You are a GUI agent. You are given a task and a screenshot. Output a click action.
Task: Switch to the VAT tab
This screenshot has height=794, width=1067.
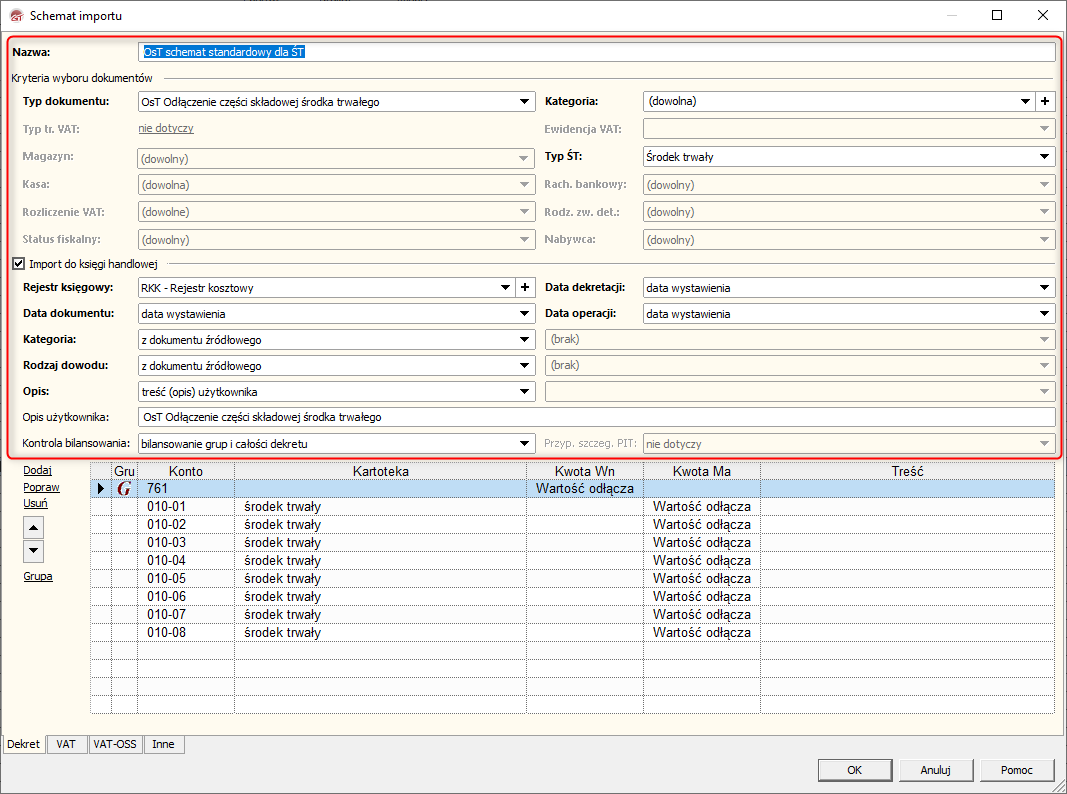66,745
